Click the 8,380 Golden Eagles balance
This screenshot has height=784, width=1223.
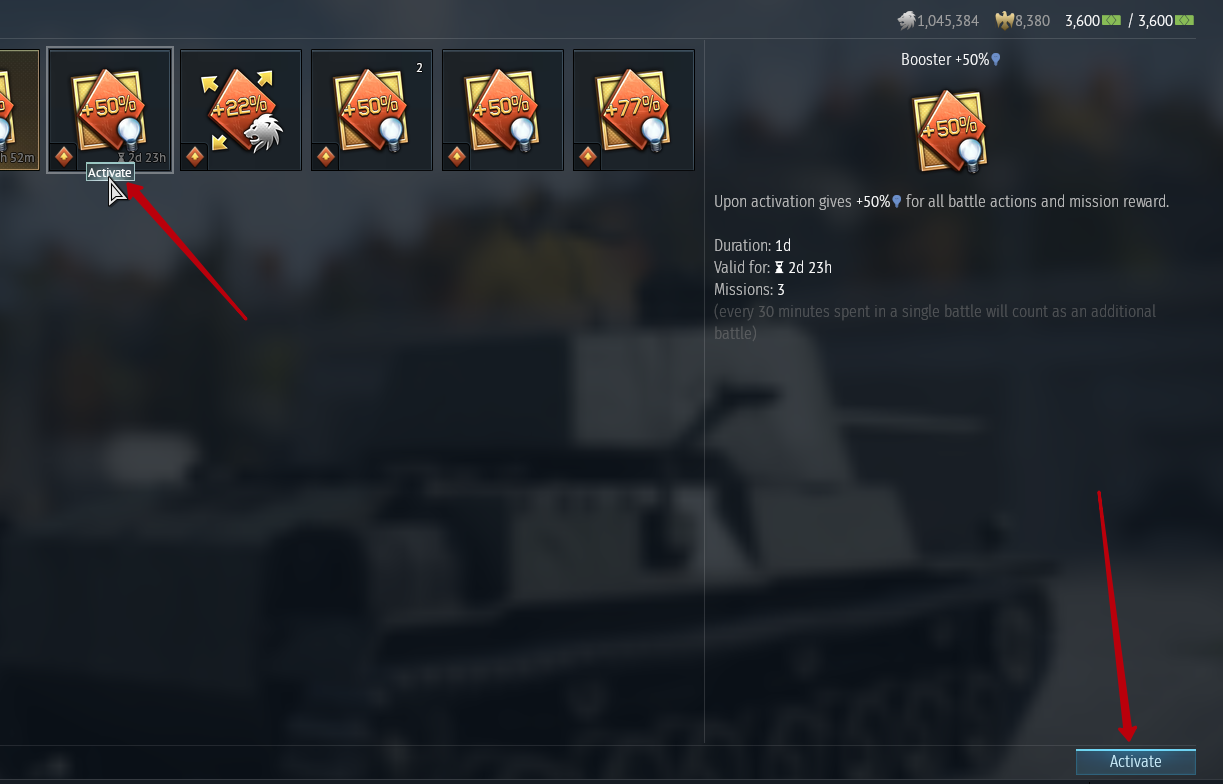(x=1033, y=20)
